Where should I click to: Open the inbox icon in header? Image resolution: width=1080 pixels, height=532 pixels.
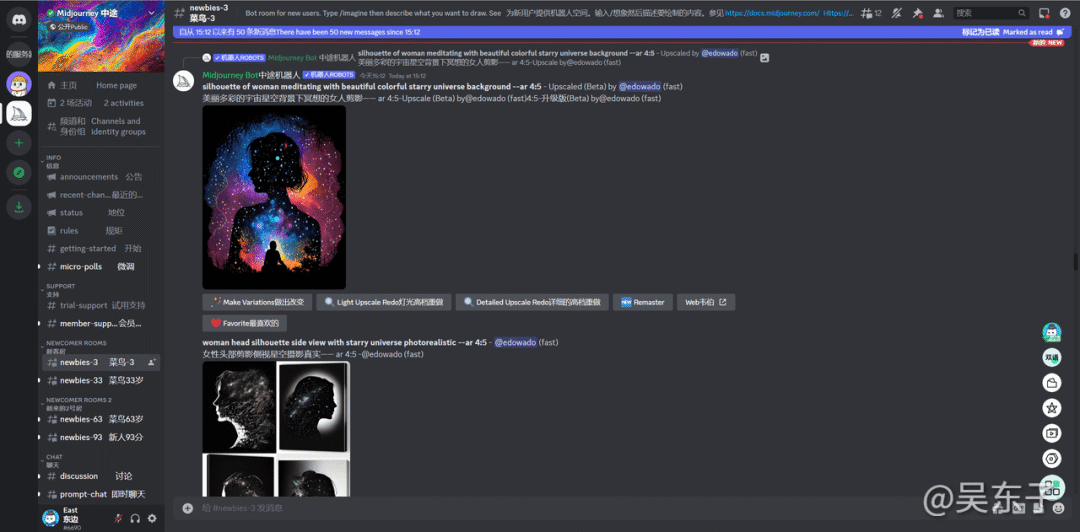click(1044, 12)
